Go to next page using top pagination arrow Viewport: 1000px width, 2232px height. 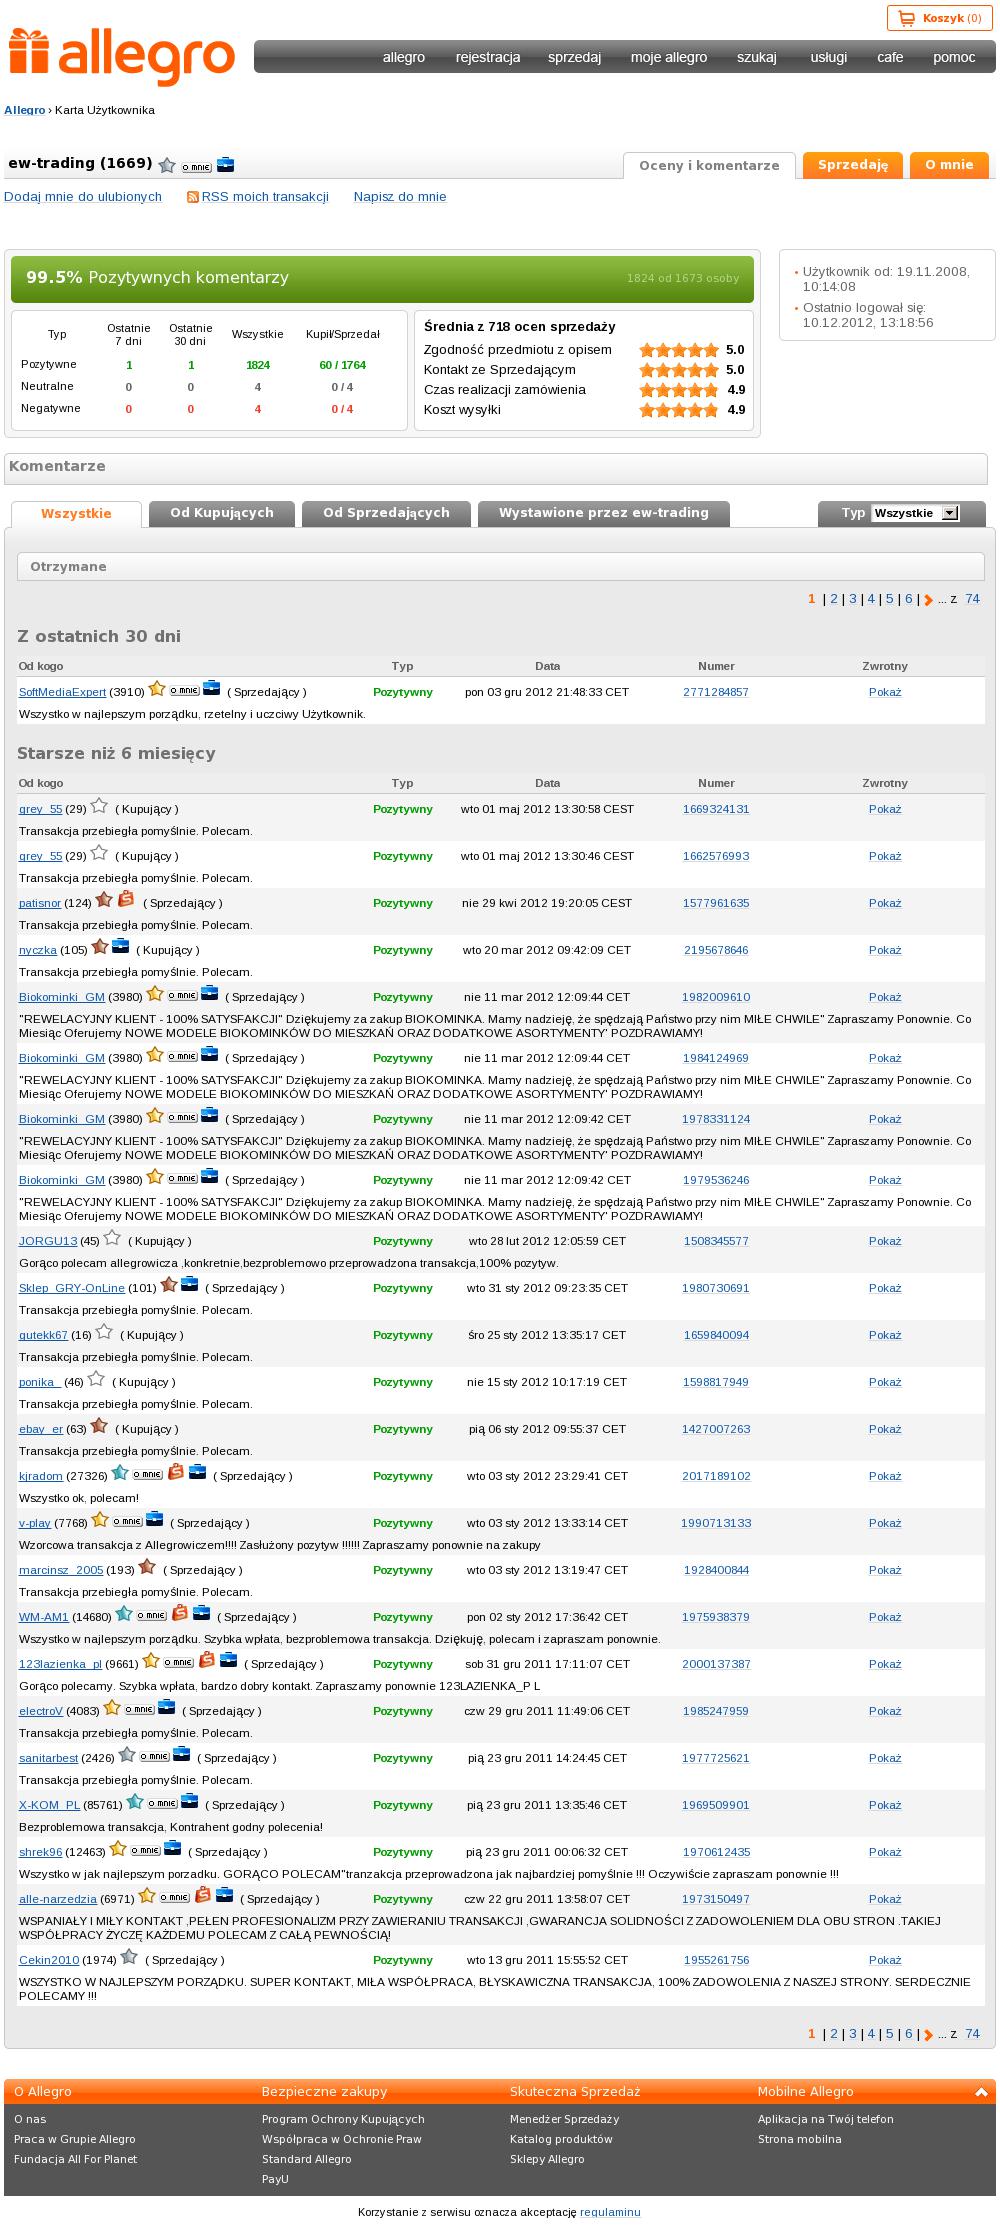coord(929,600)
